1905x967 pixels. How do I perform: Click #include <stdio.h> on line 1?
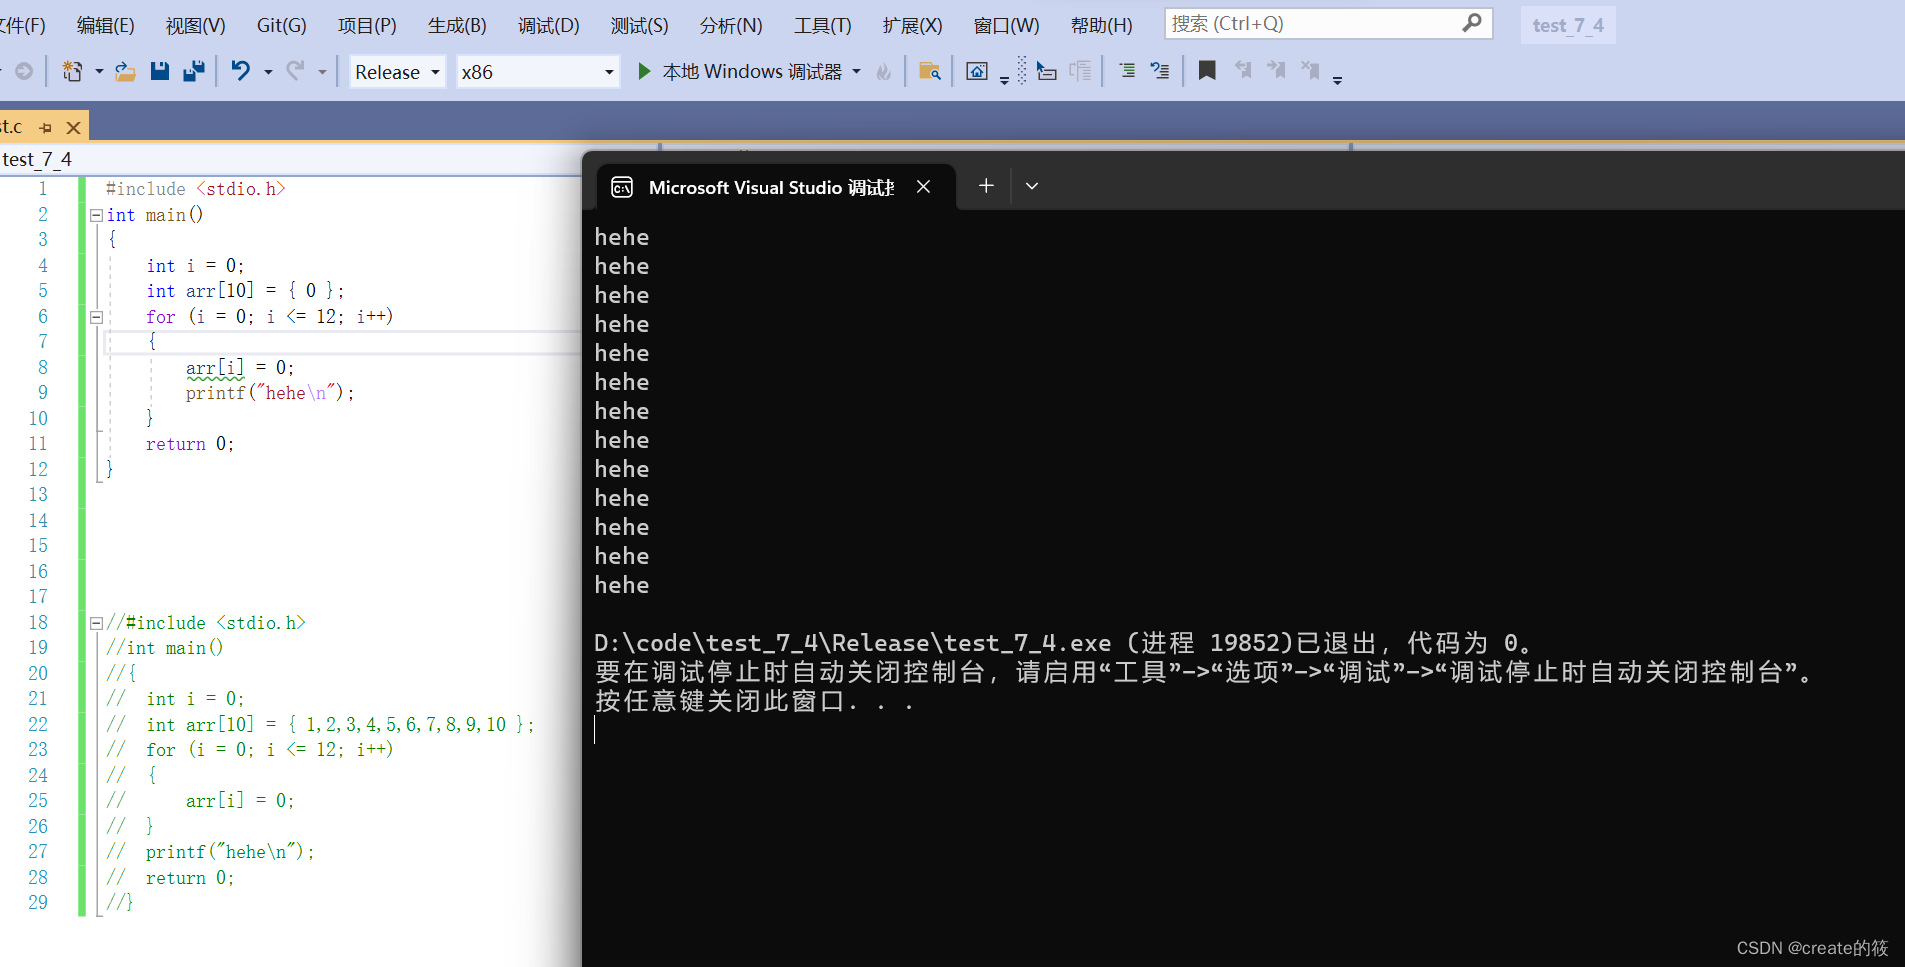tap(196, 189)
